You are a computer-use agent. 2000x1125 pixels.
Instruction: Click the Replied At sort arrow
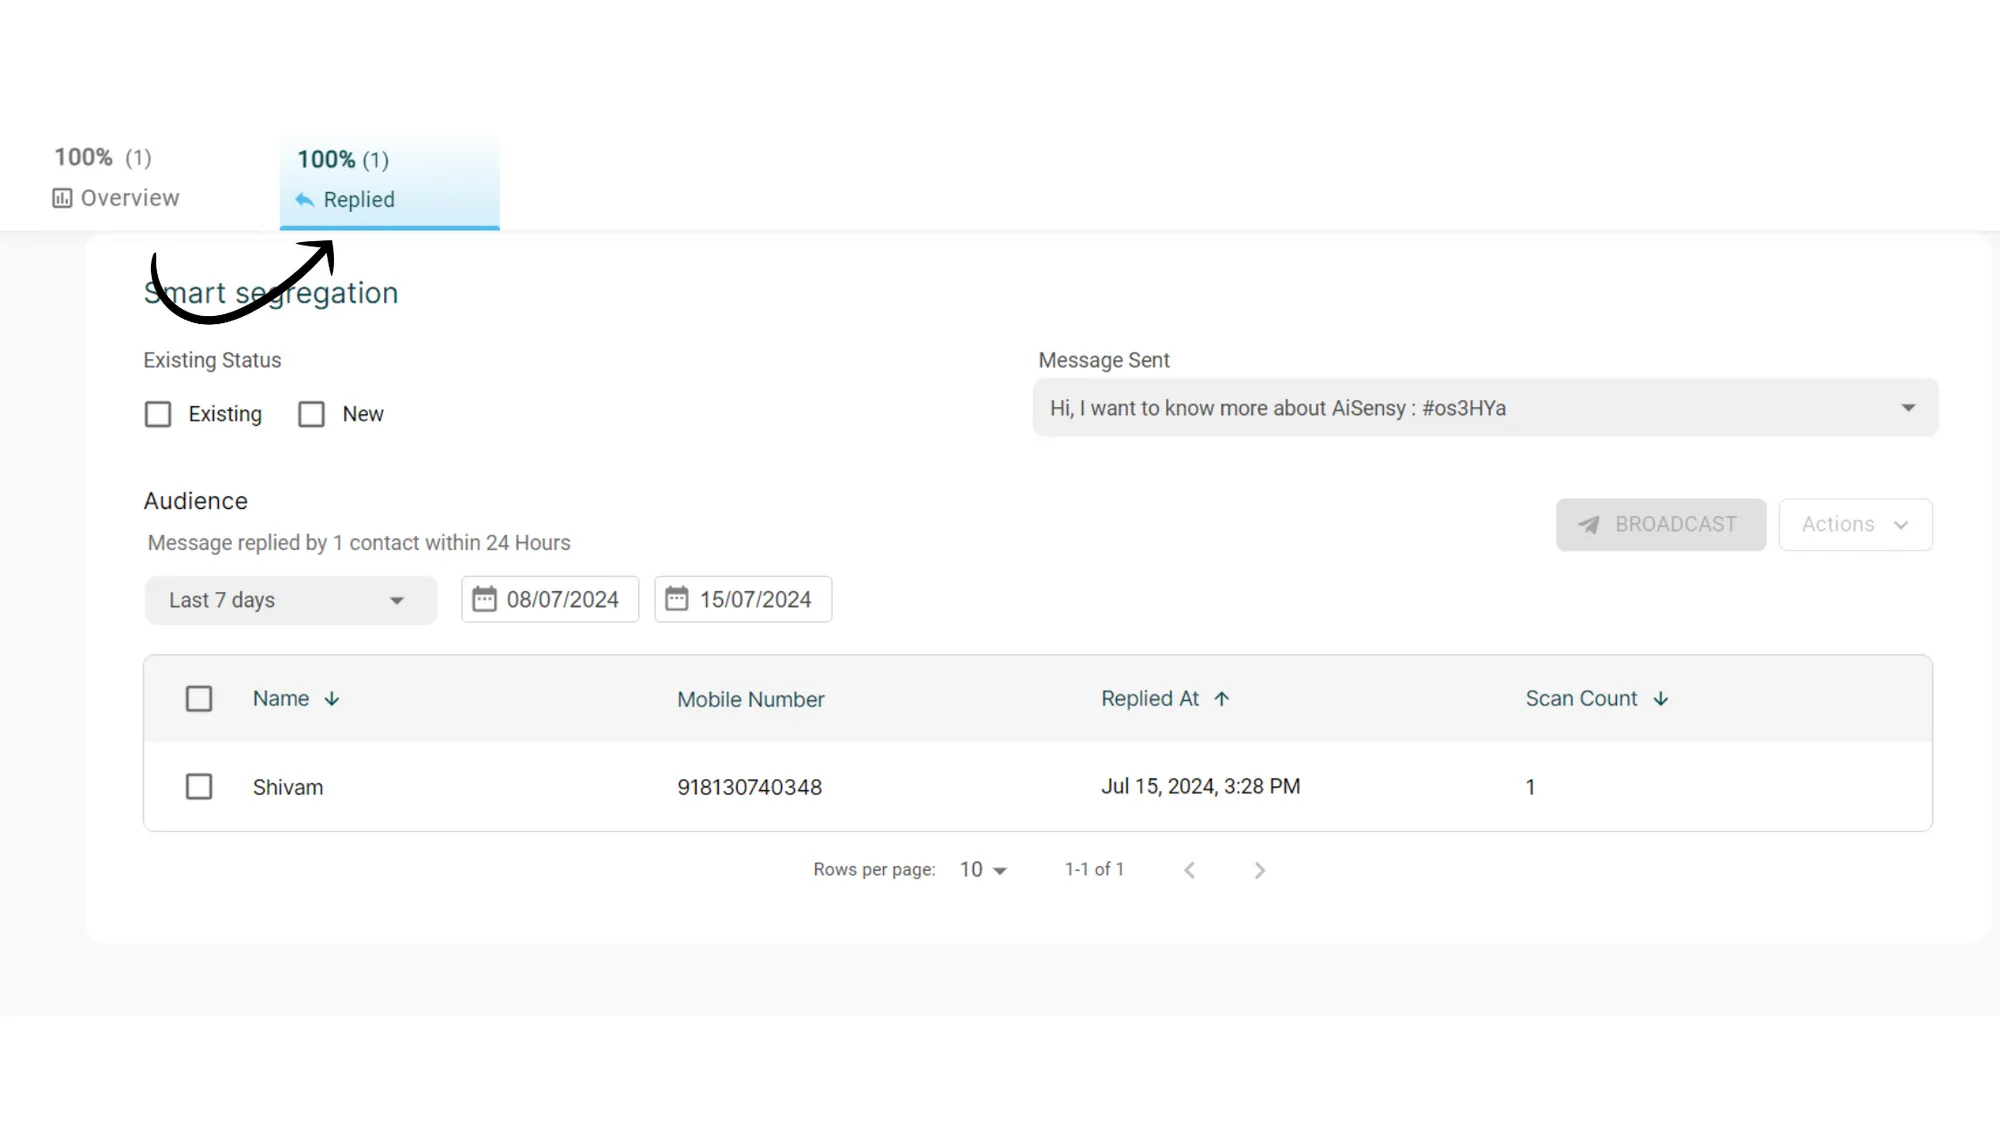coord(1221,699)
